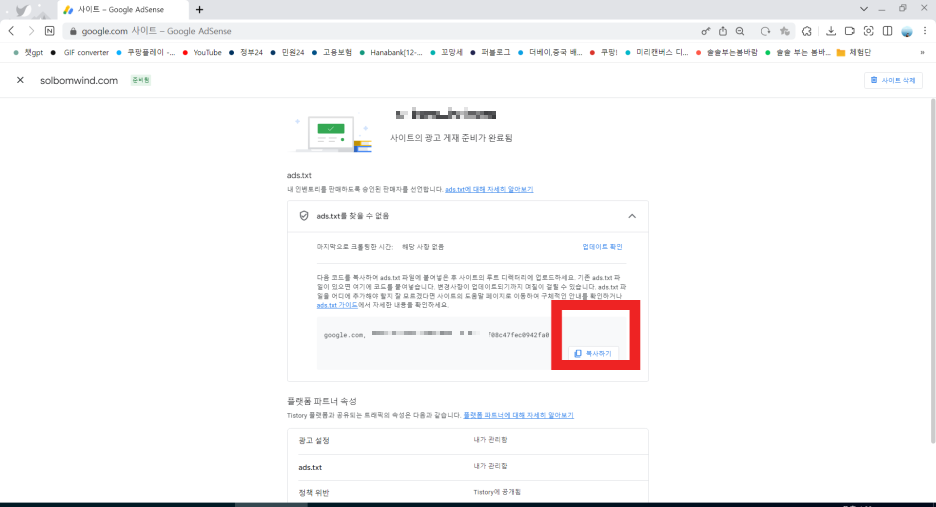The height and width of the screenshot is (507, 936).
Task: Open the 쿠팡플레이 bookmark
Action: coord(146,53)
